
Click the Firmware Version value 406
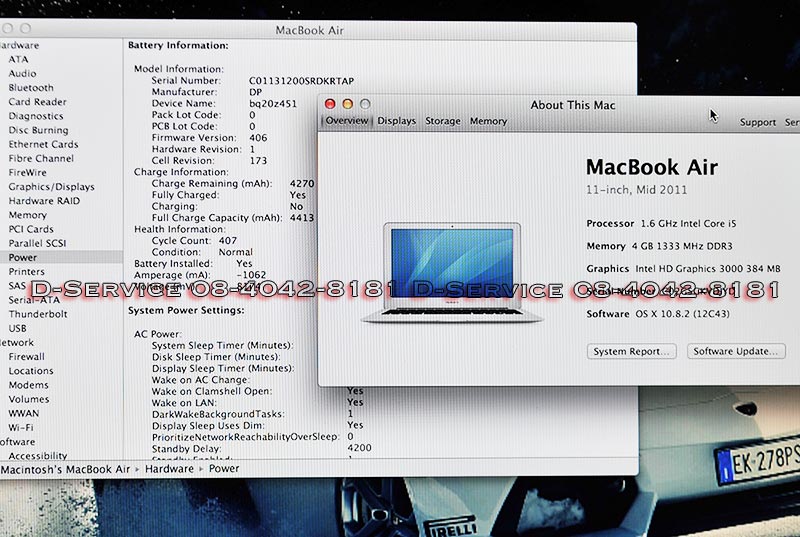(258, 138)
